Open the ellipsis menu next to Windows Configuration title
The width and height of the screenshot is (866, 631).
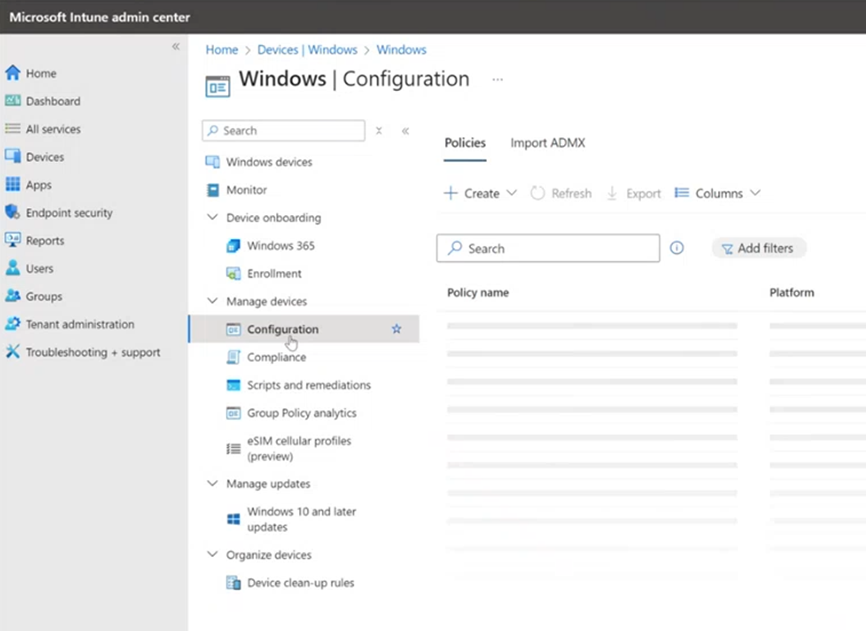497,79
